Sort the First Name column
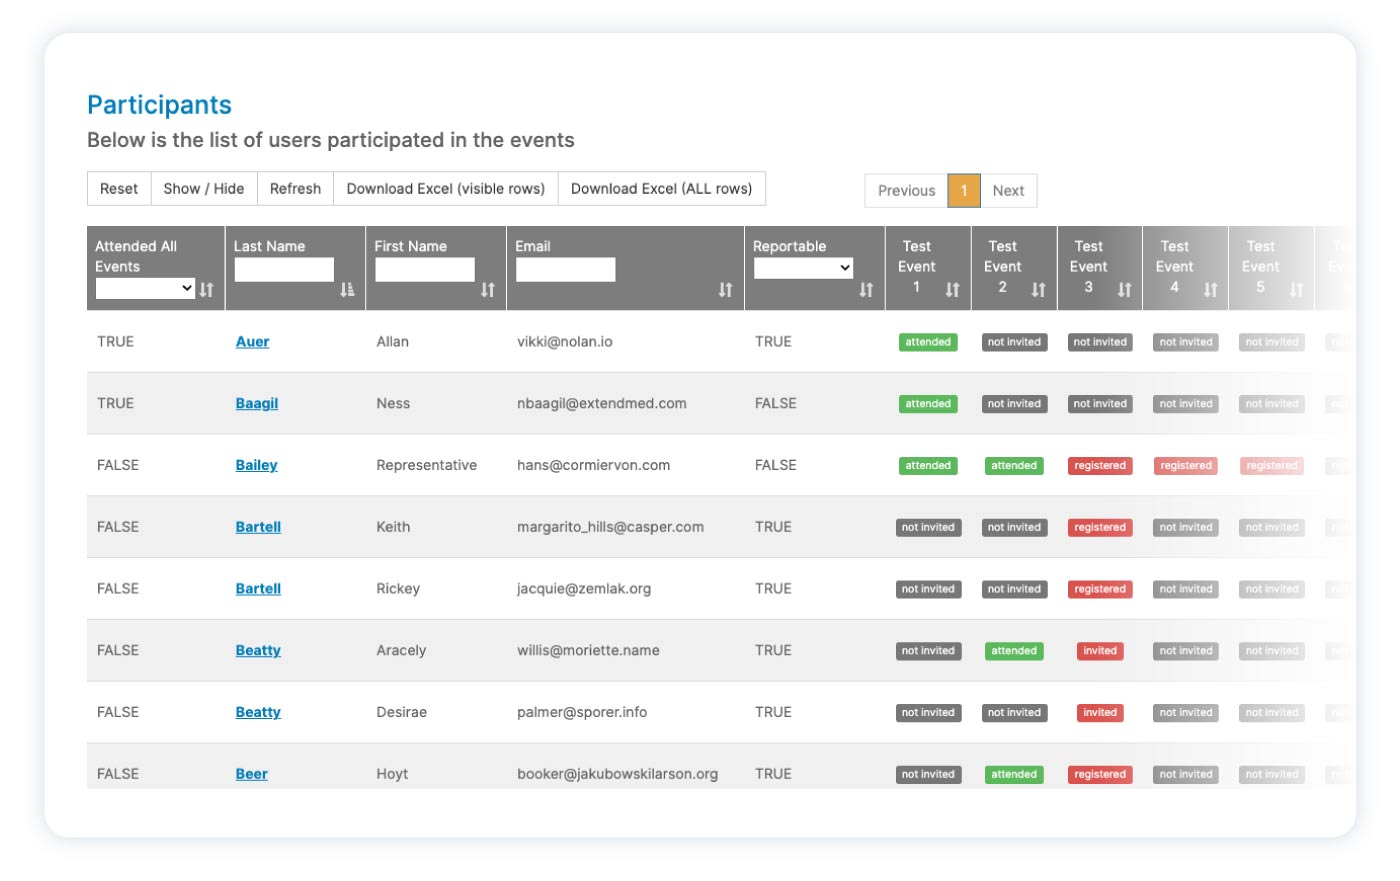 point(487,290)
